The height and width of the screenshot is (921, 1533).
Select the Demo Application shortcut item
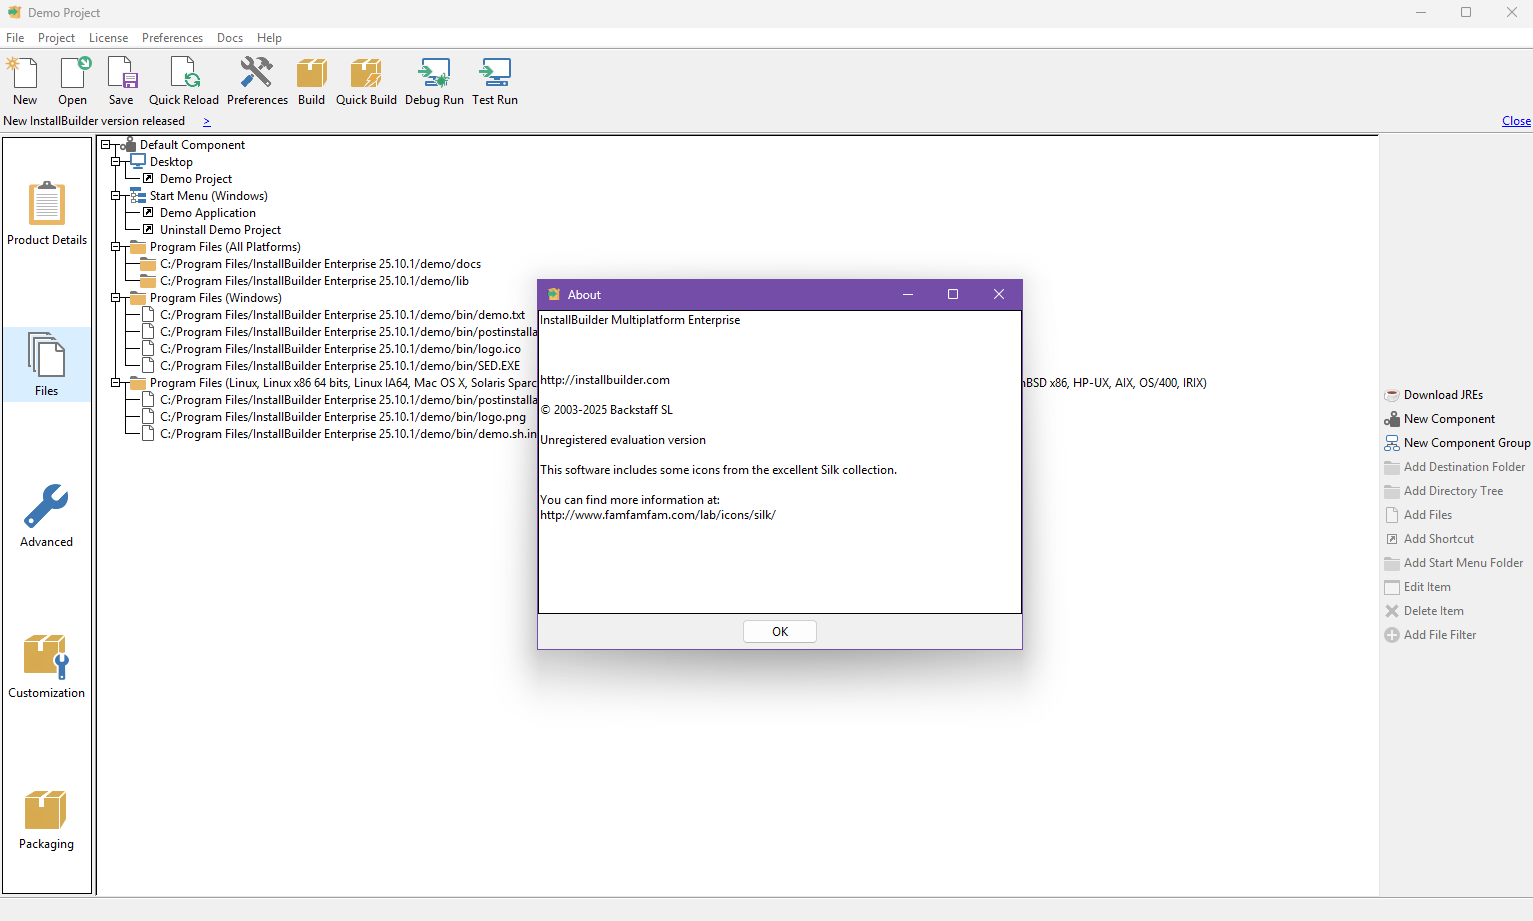coord(208,213)
